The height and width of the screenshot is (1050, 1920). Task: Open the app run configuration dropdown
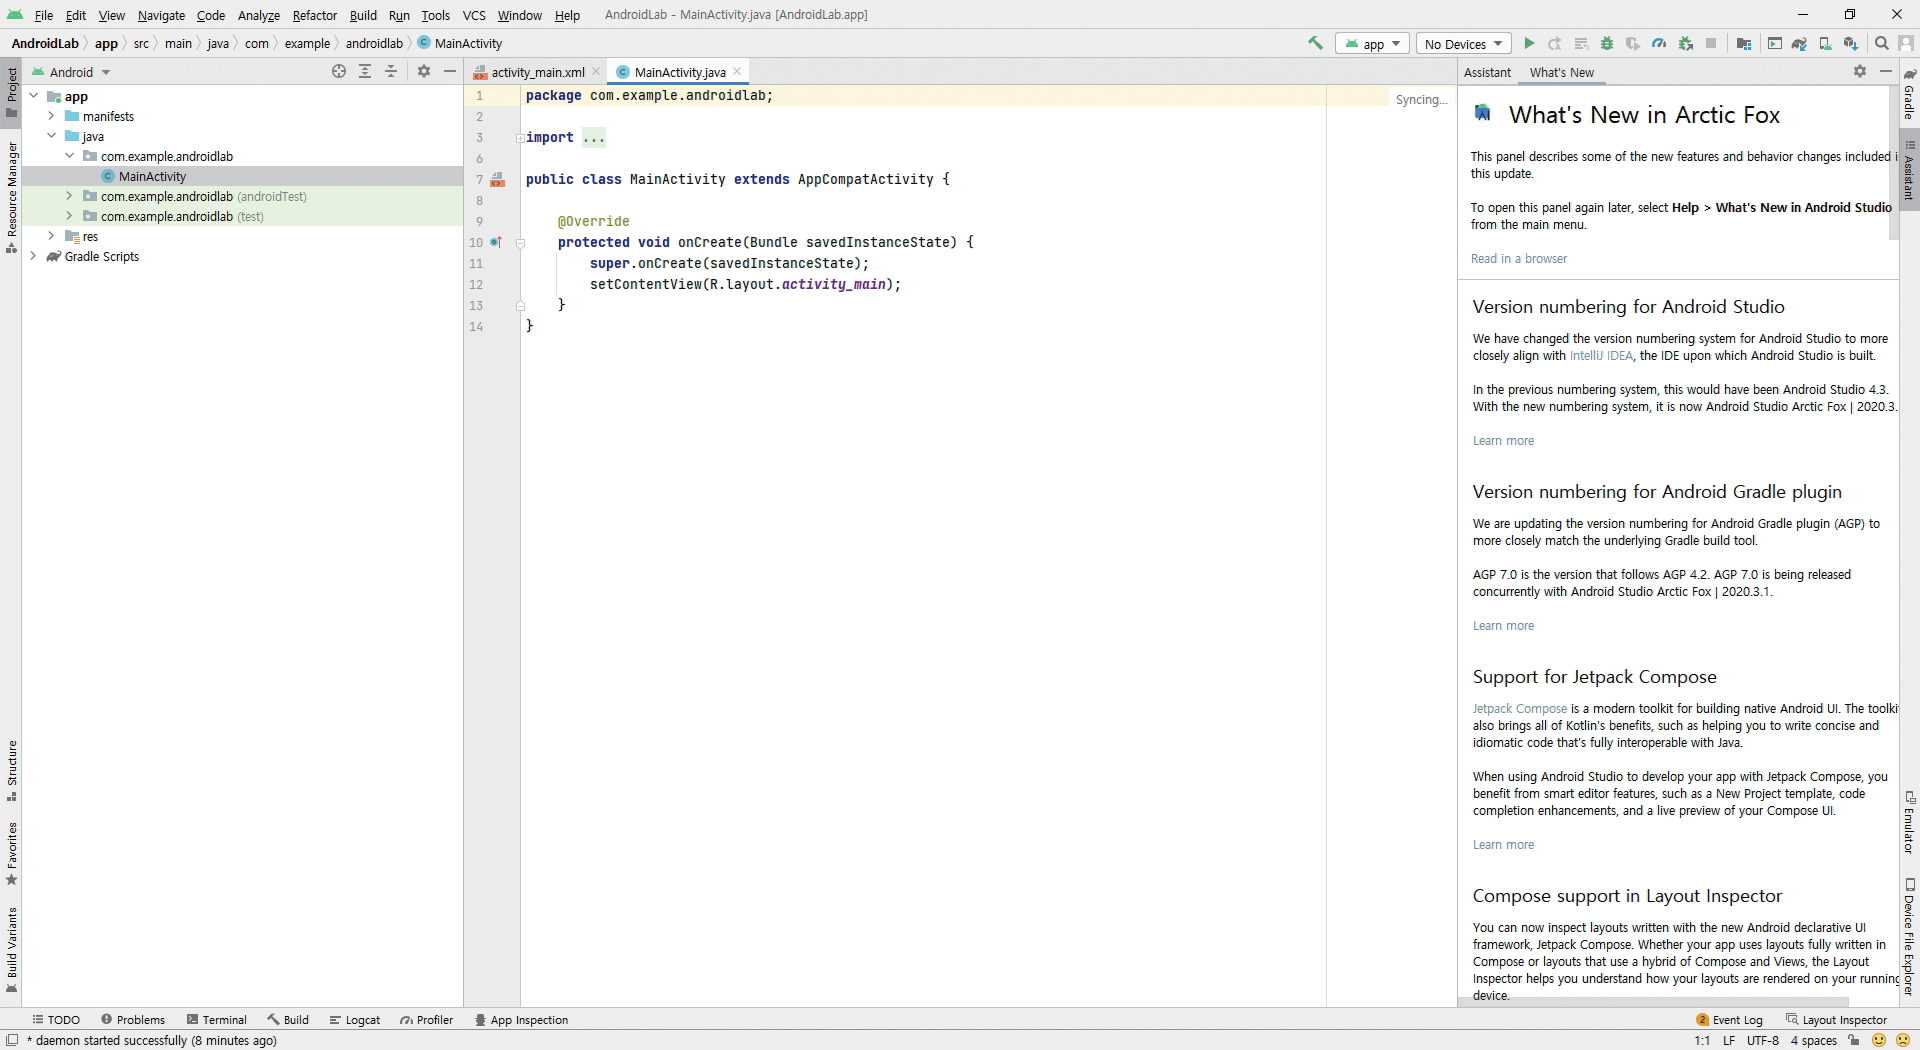tap(1372, 44)
